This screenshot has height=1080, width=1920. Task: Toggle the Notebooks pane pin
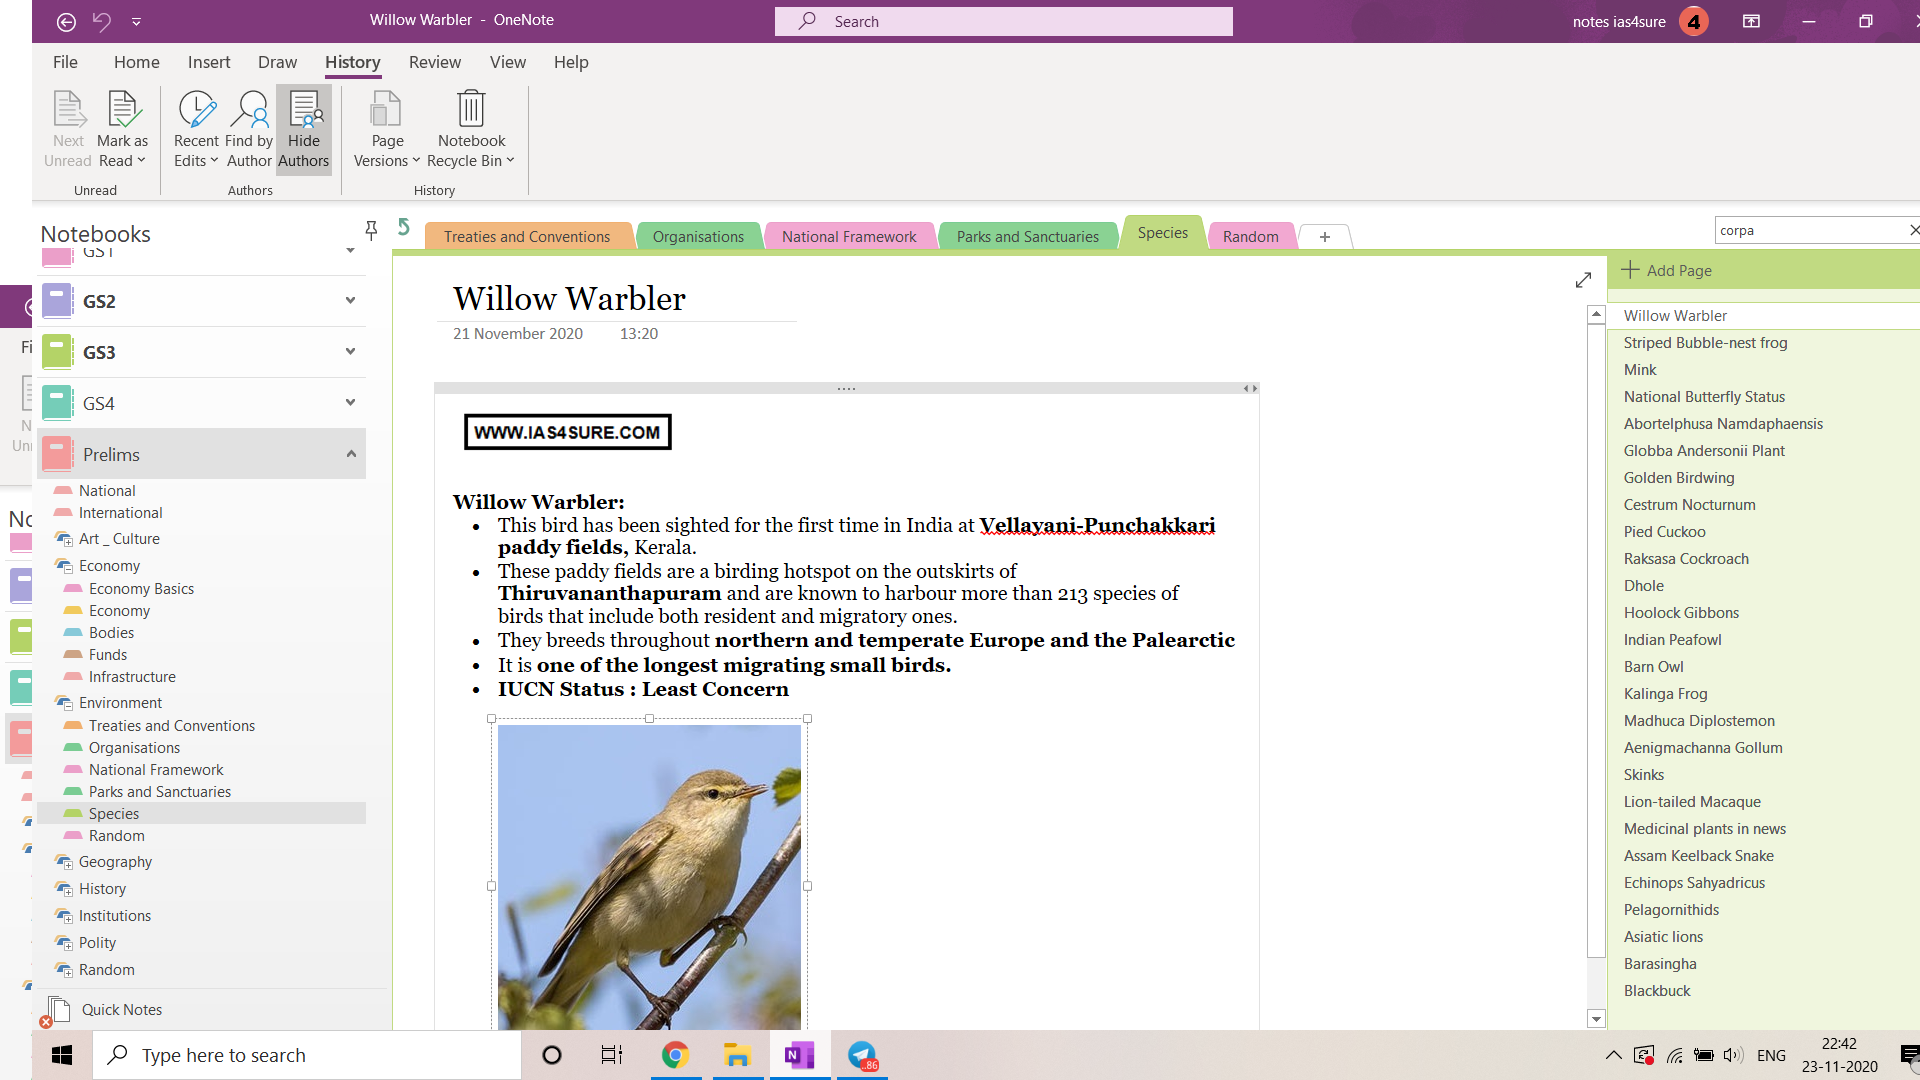tap(371, 231)
